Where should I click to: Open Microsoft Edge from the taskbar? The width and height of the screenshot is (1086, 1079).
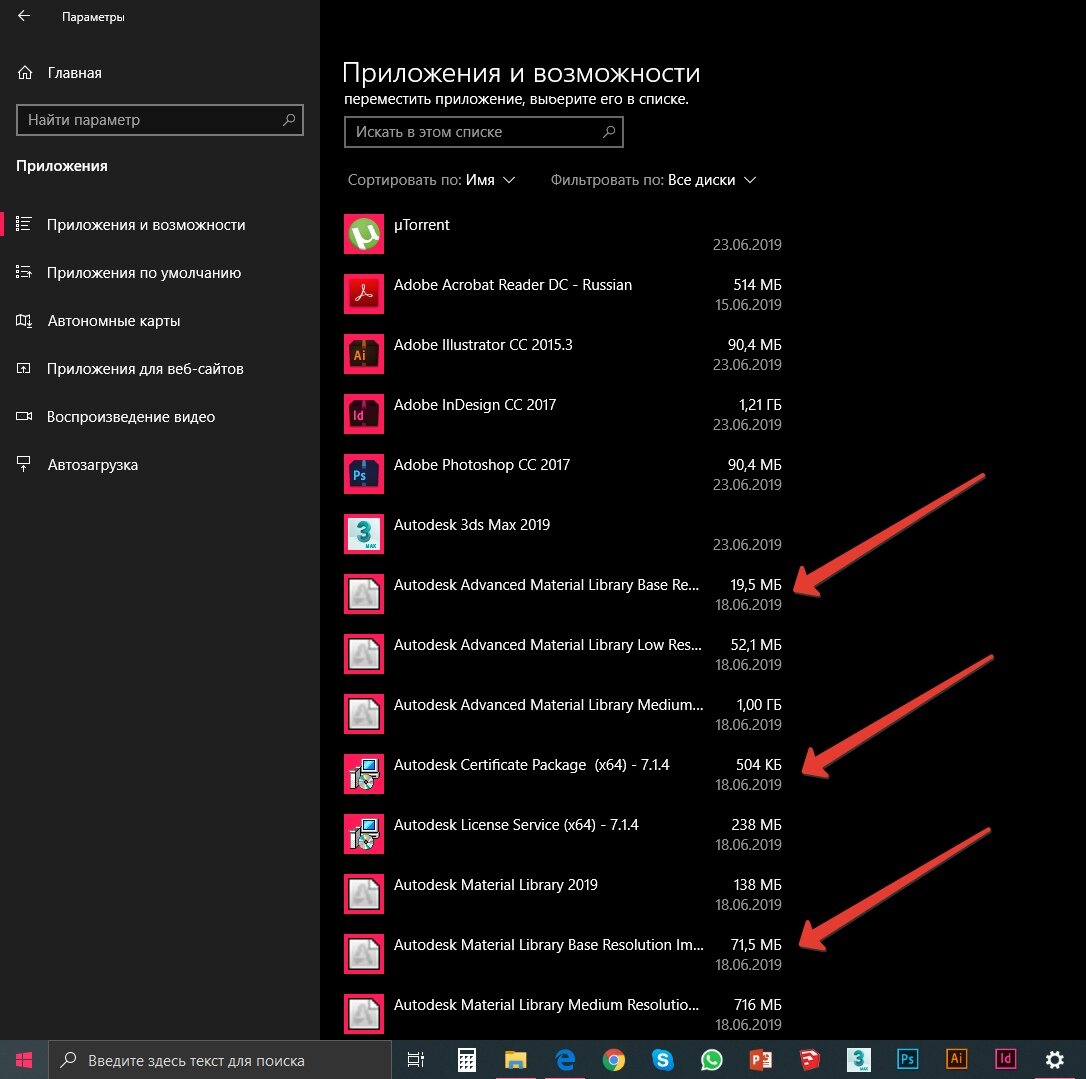[565, 1060]
